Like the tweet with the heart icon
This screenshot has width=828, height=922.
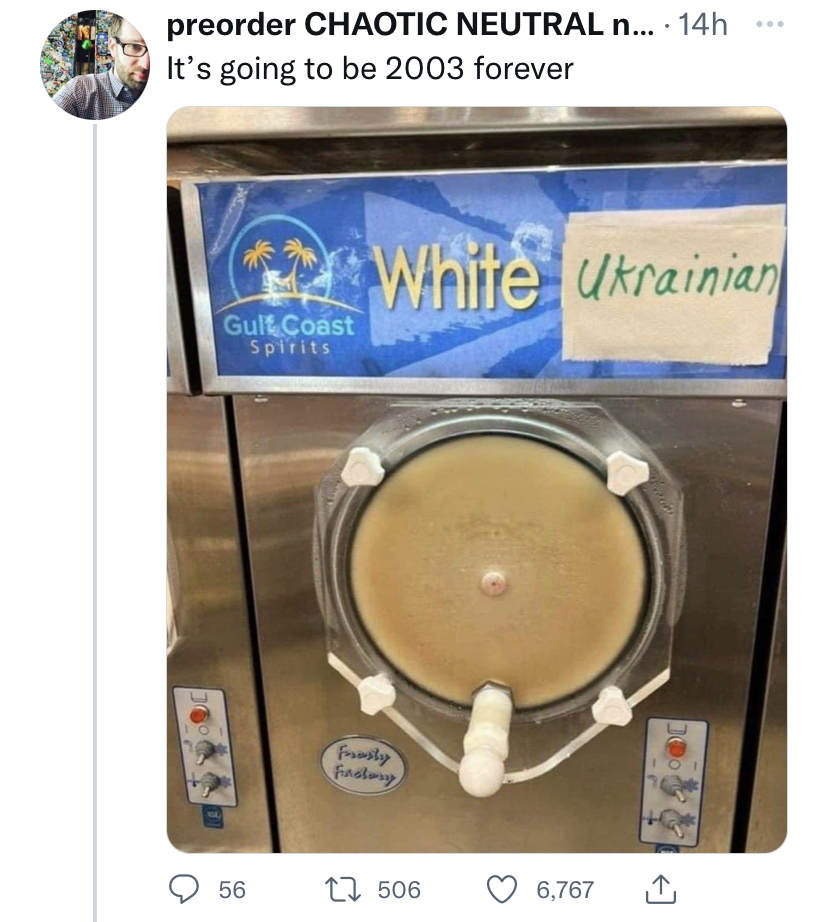(x=502, y=889)
